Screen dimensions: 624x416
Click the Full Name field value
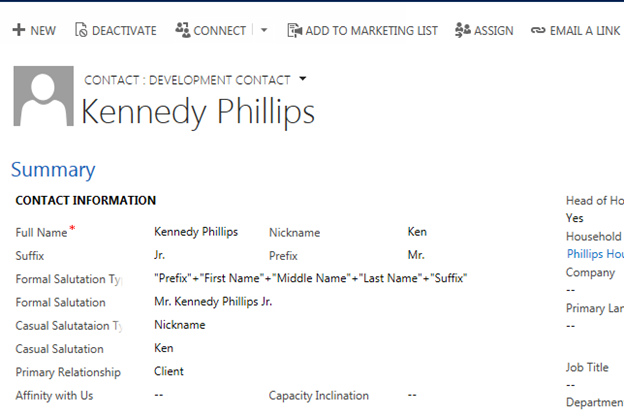coord(196,232)
